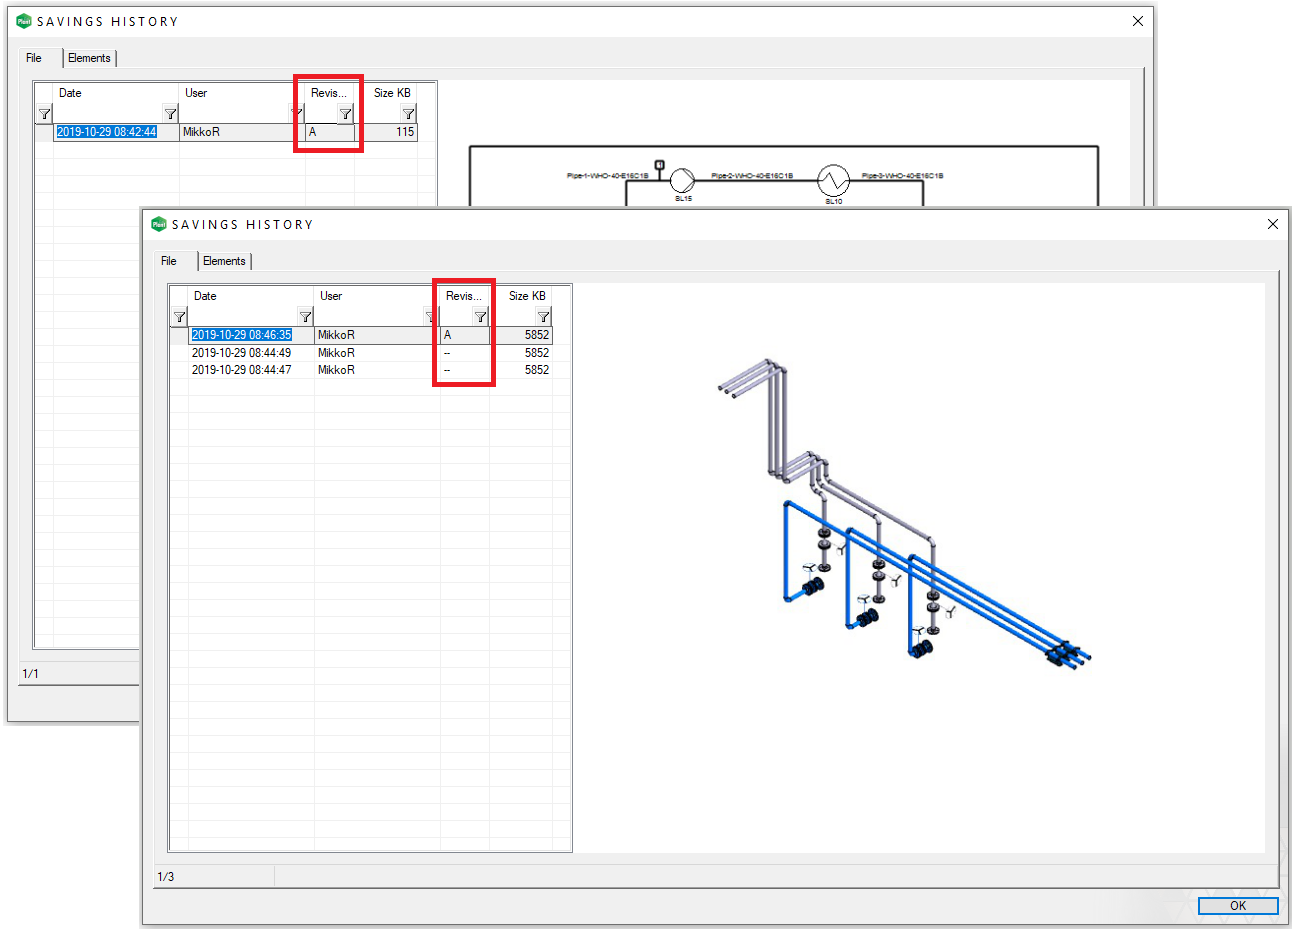Click the Revision filter icon in the background window

coord(345,114)
